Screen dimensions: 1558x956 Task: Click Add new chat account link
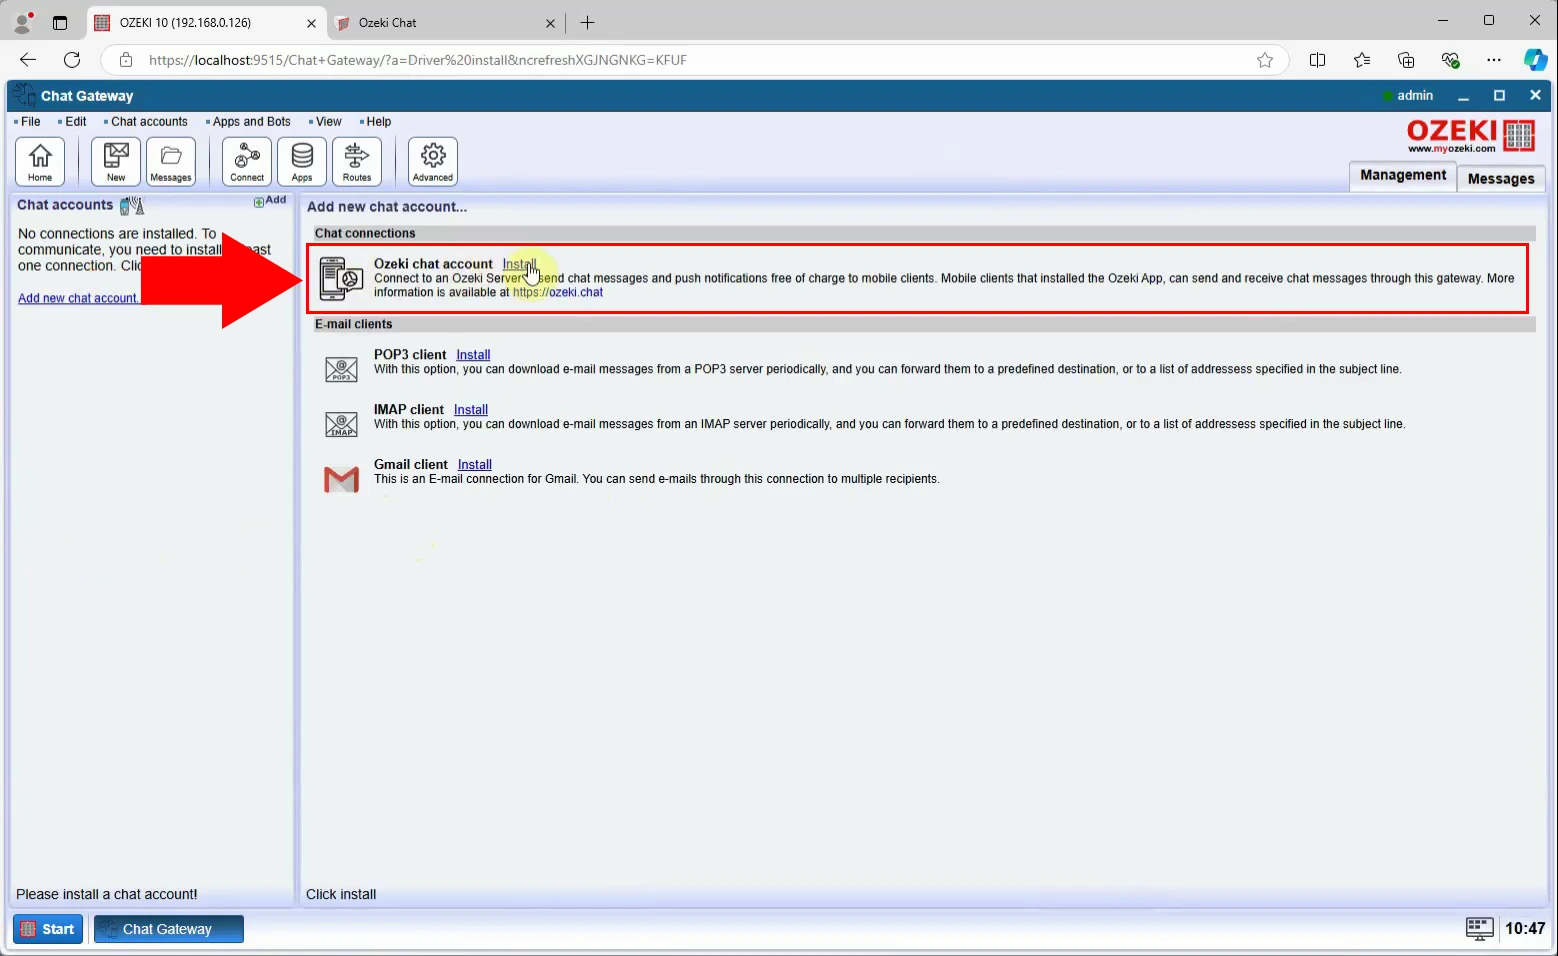point(78,299)
